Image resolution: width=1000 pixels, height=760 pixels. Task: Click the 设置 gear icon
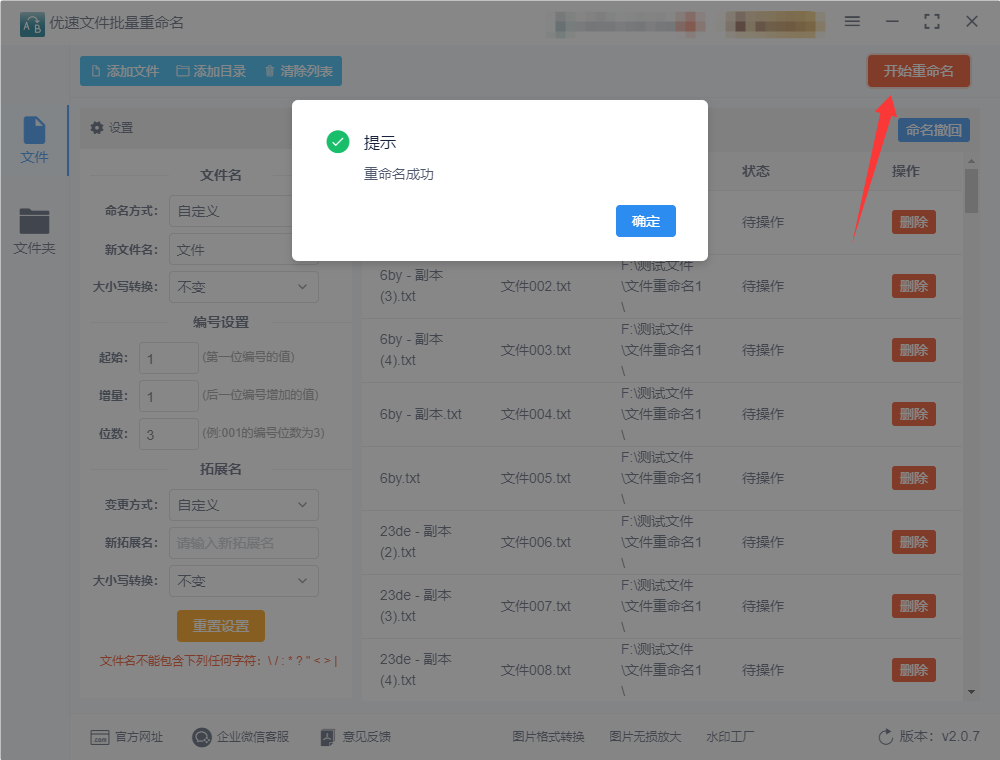pyautogui.click(x=97, y=128)
